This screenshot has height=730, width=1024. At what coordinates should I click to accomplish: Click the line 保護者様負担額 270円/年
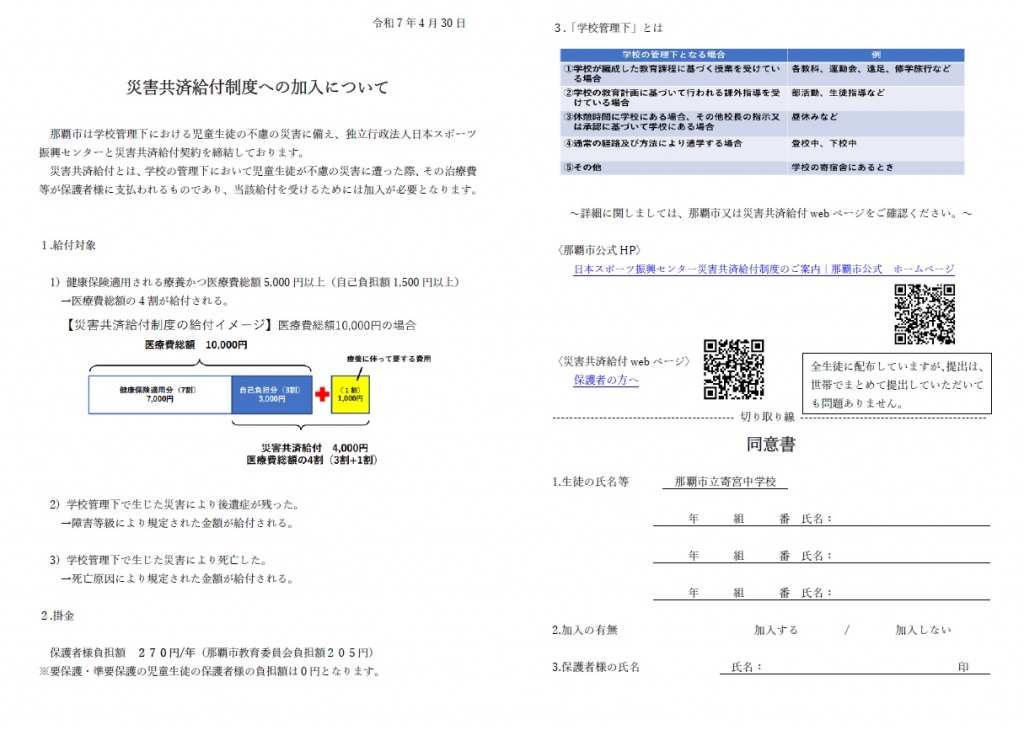click(x=212, y=652)
